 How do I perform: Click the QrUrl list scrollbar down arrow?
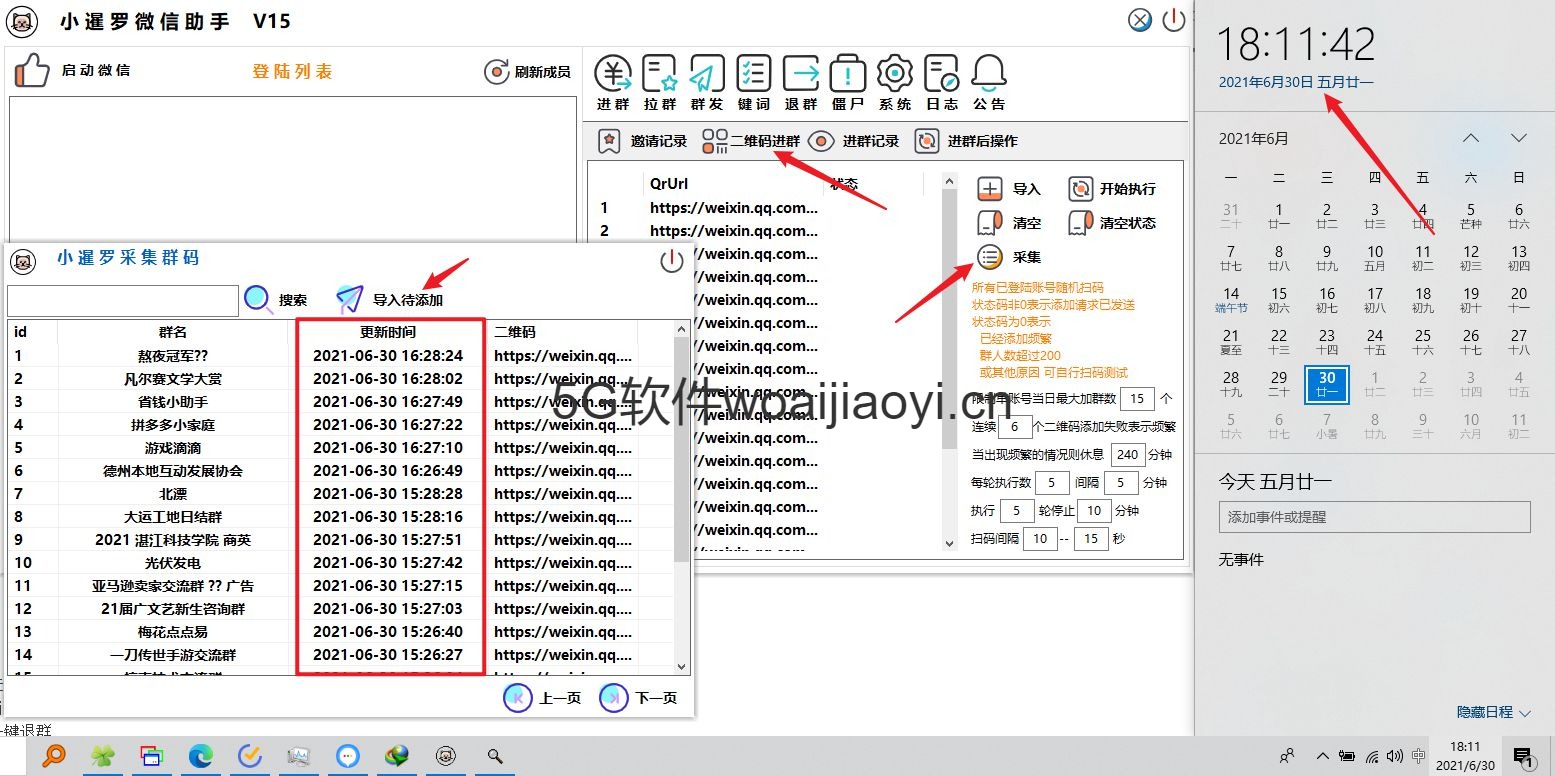949,543
